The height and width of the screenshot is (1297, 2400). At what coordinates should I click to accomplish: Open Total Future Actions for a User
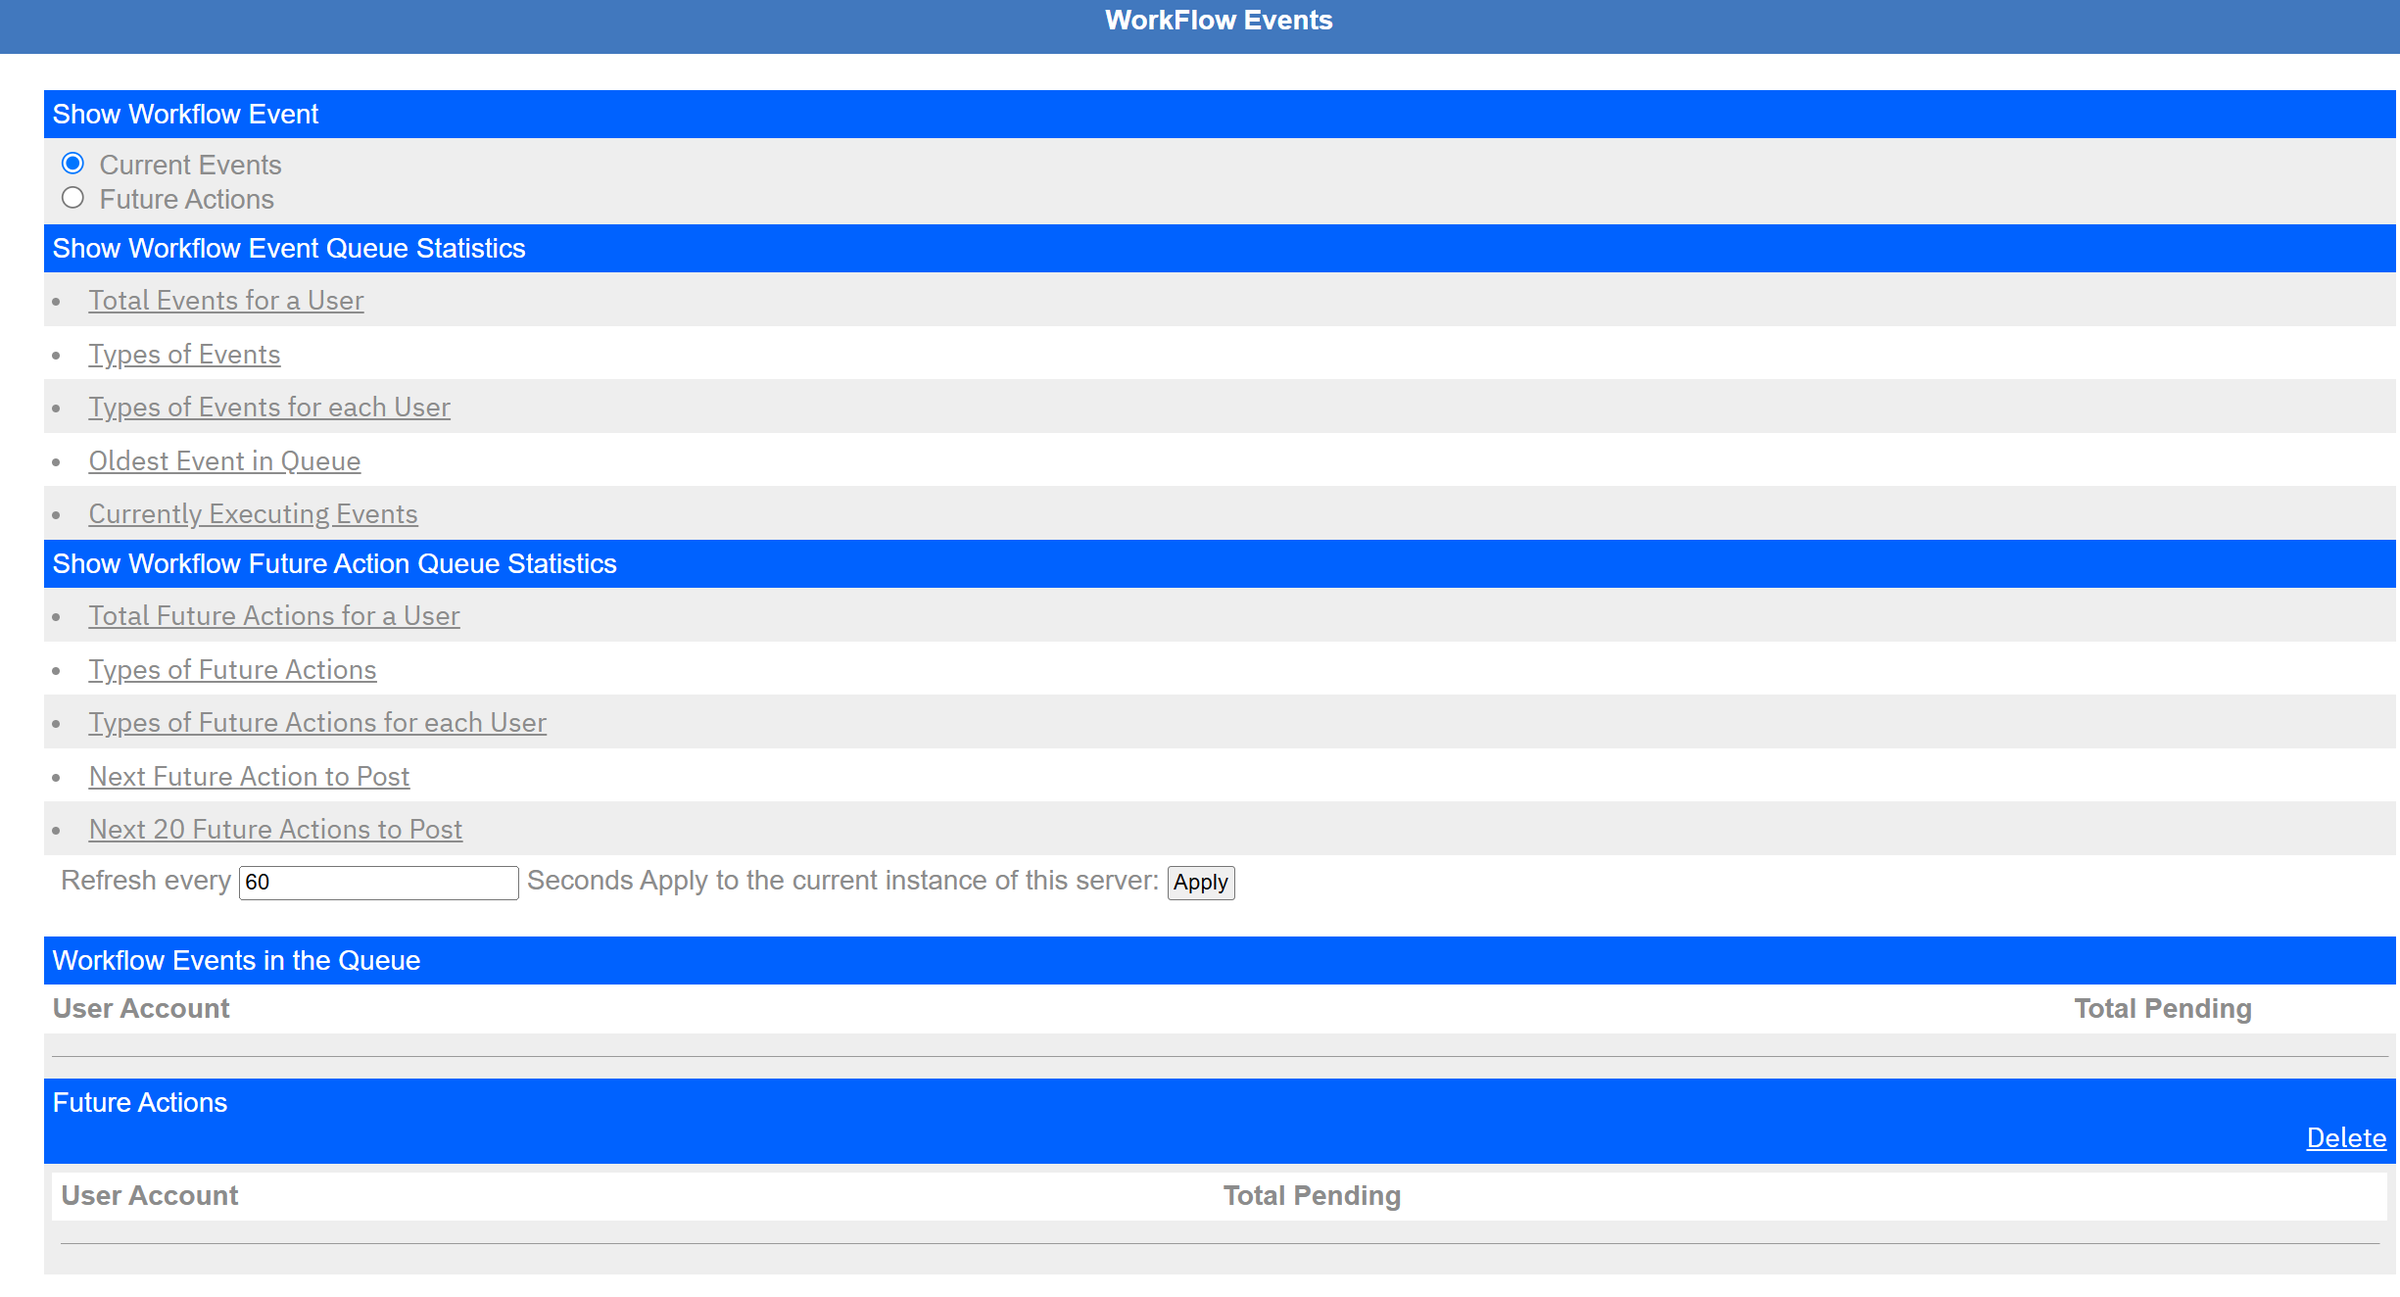(x=274, y=616)
